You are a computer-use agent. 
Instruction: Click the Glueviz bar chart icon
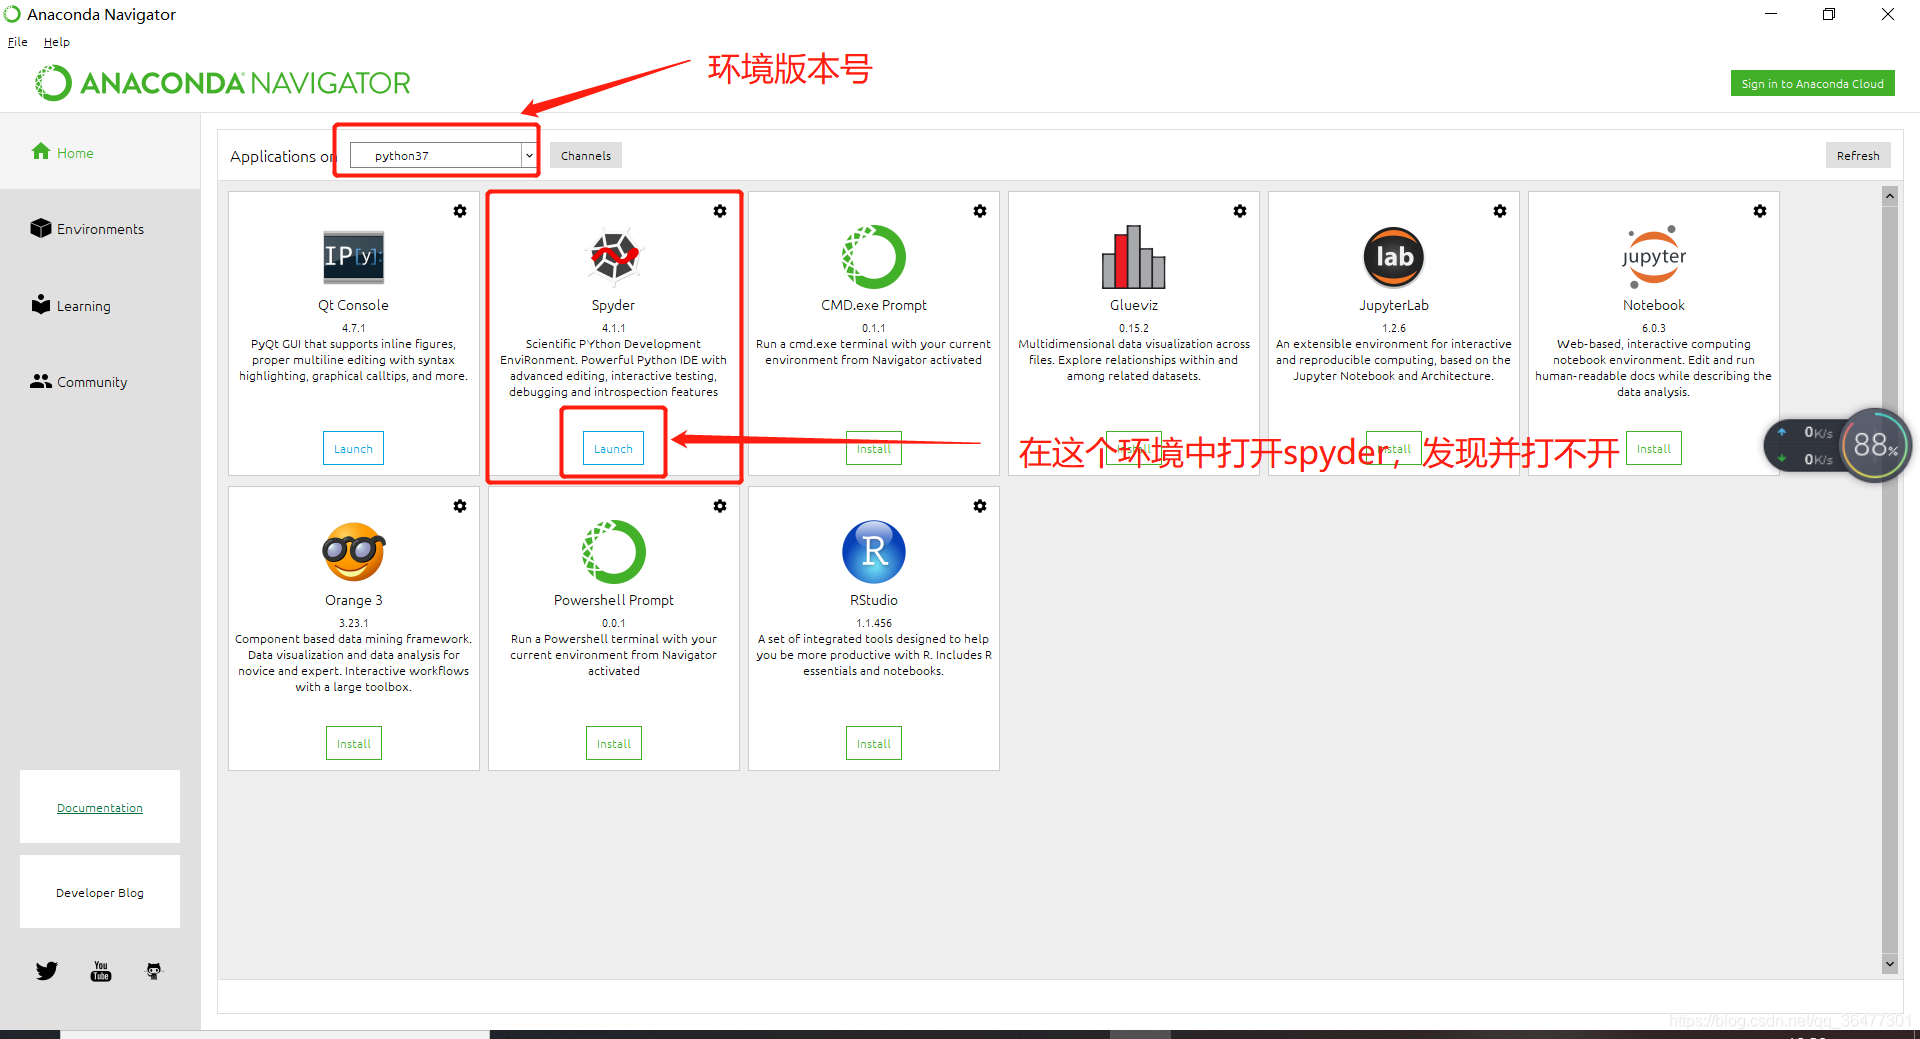tap(1134, 257)
